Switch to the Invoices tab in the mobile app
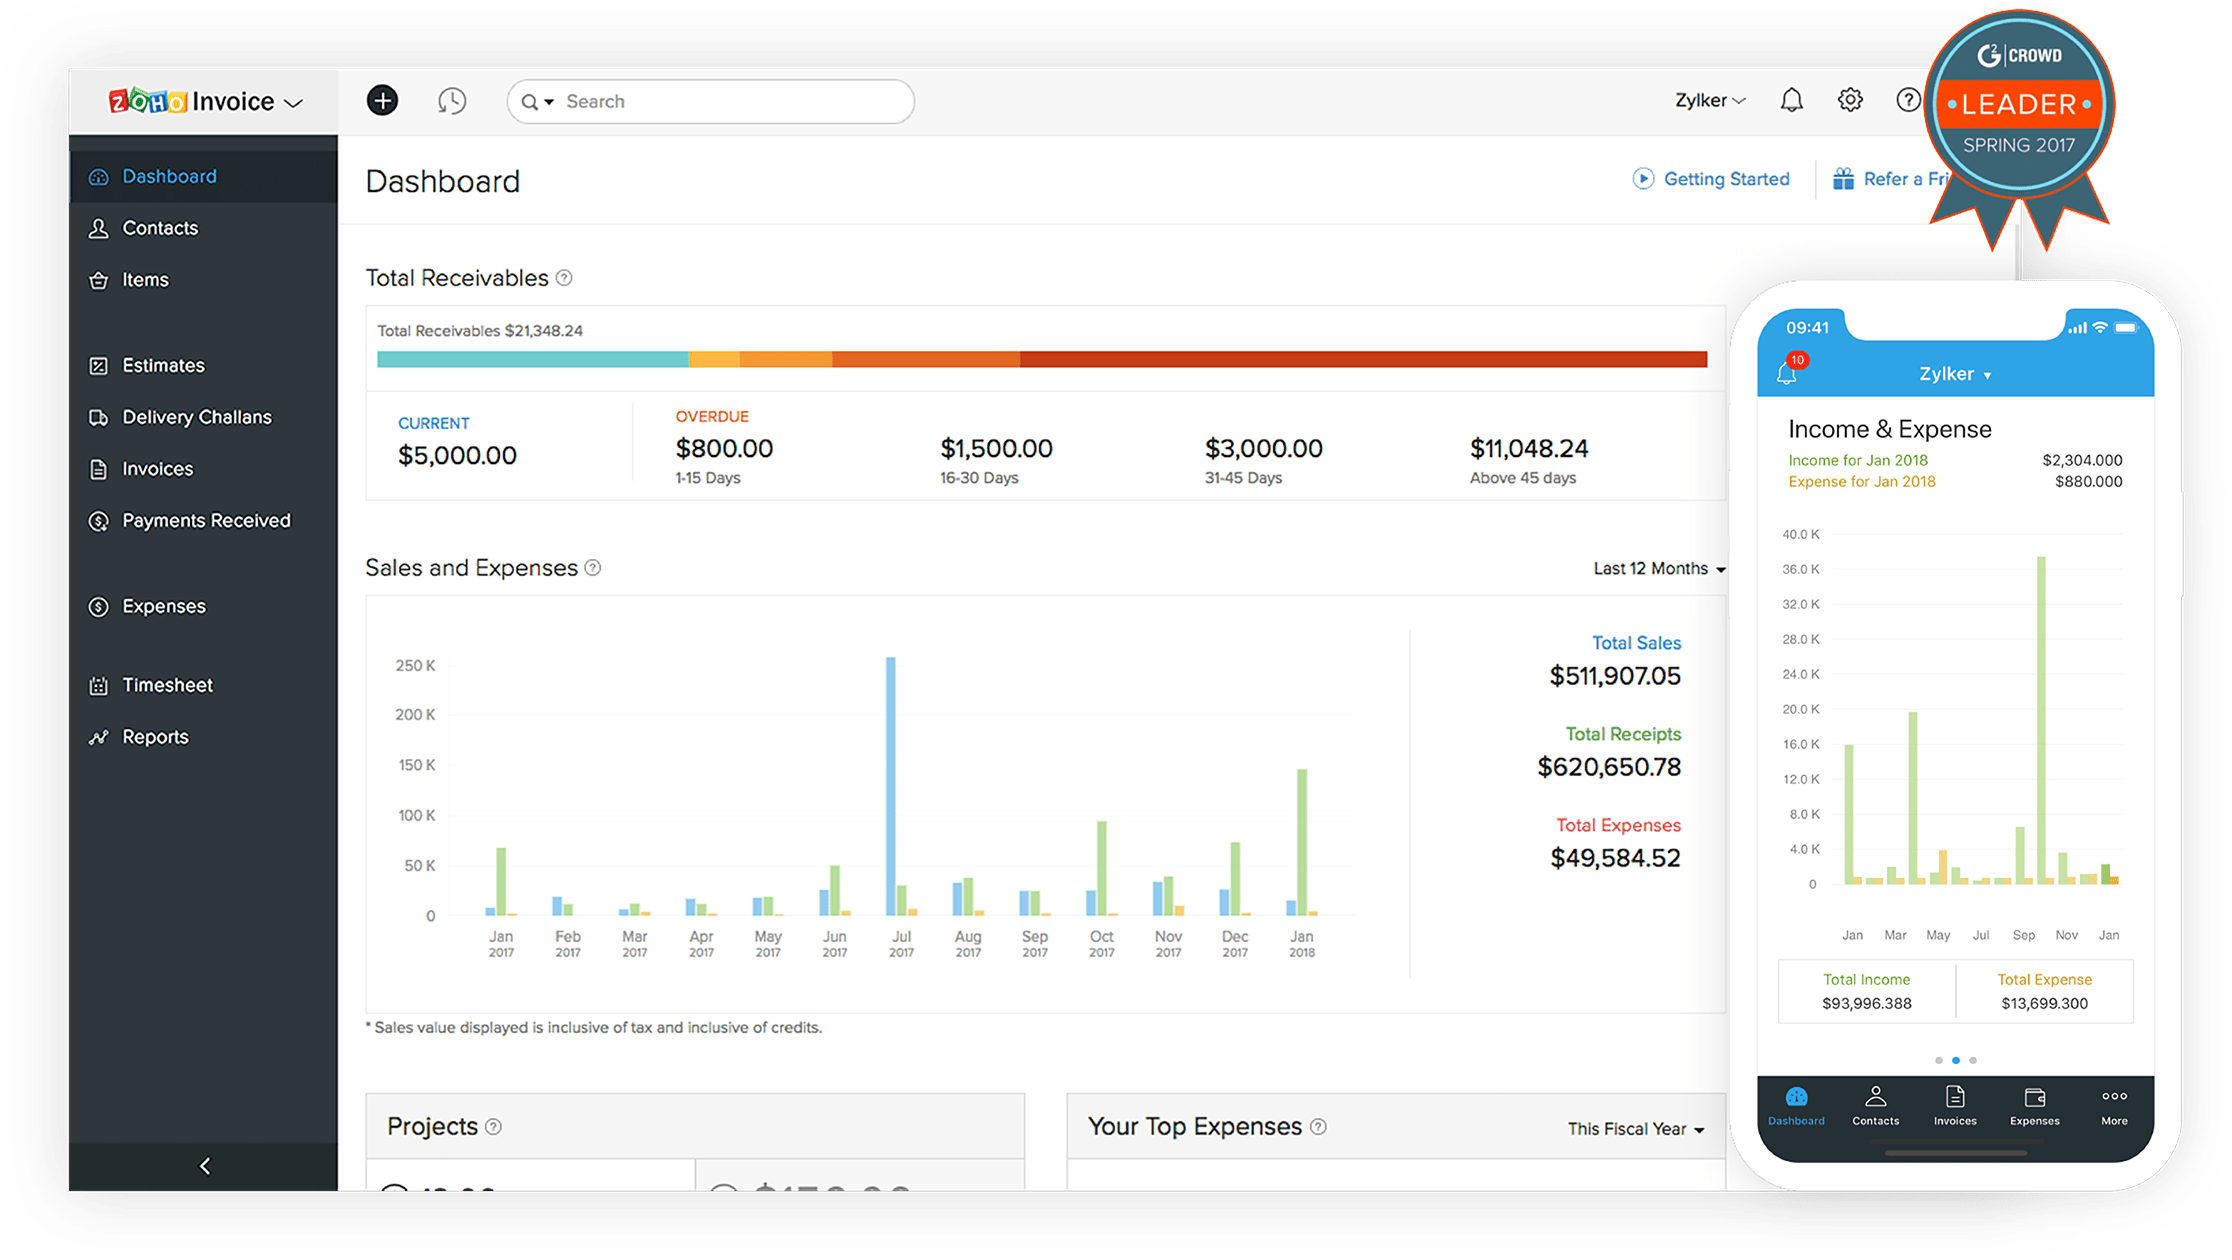The height and width of the screenshot is (1260, 2232). tap(1954, 1107)
